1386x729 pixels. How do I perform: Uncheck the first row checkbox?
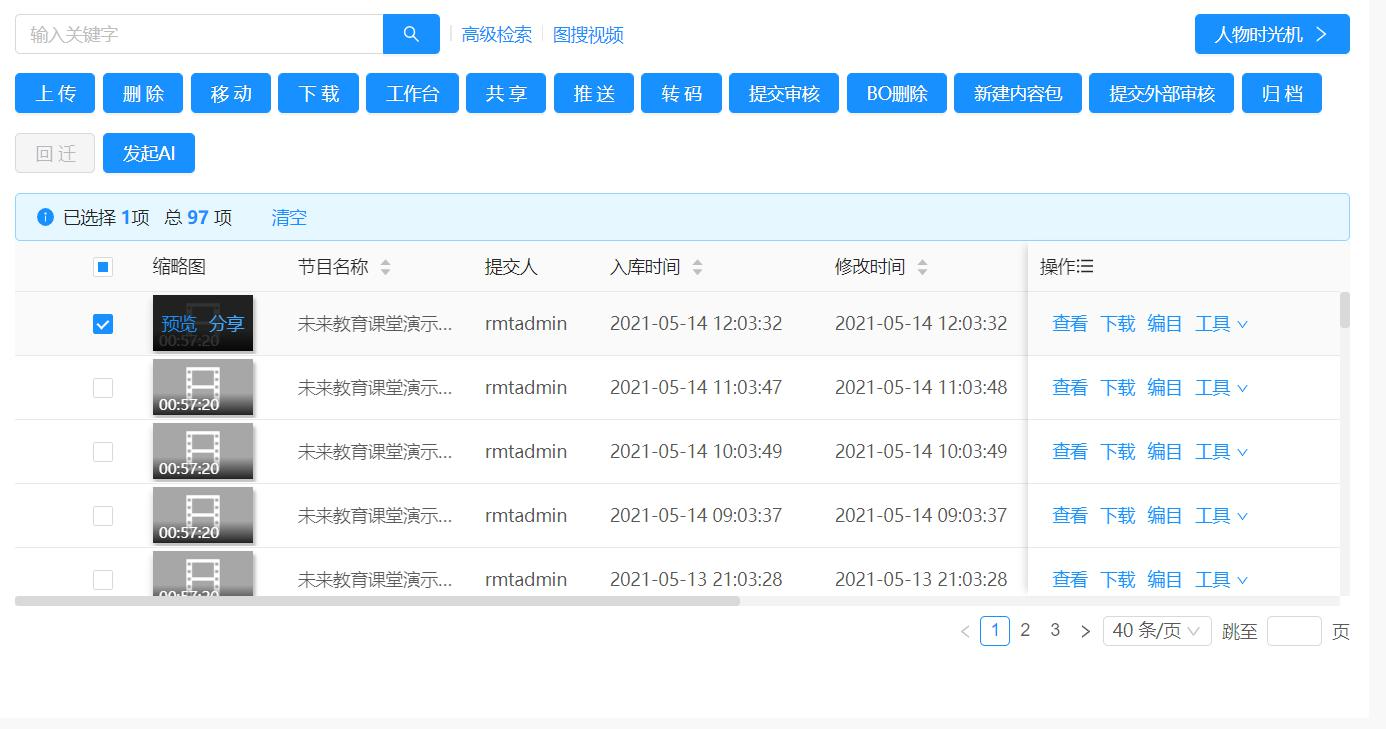pos(103,324)
